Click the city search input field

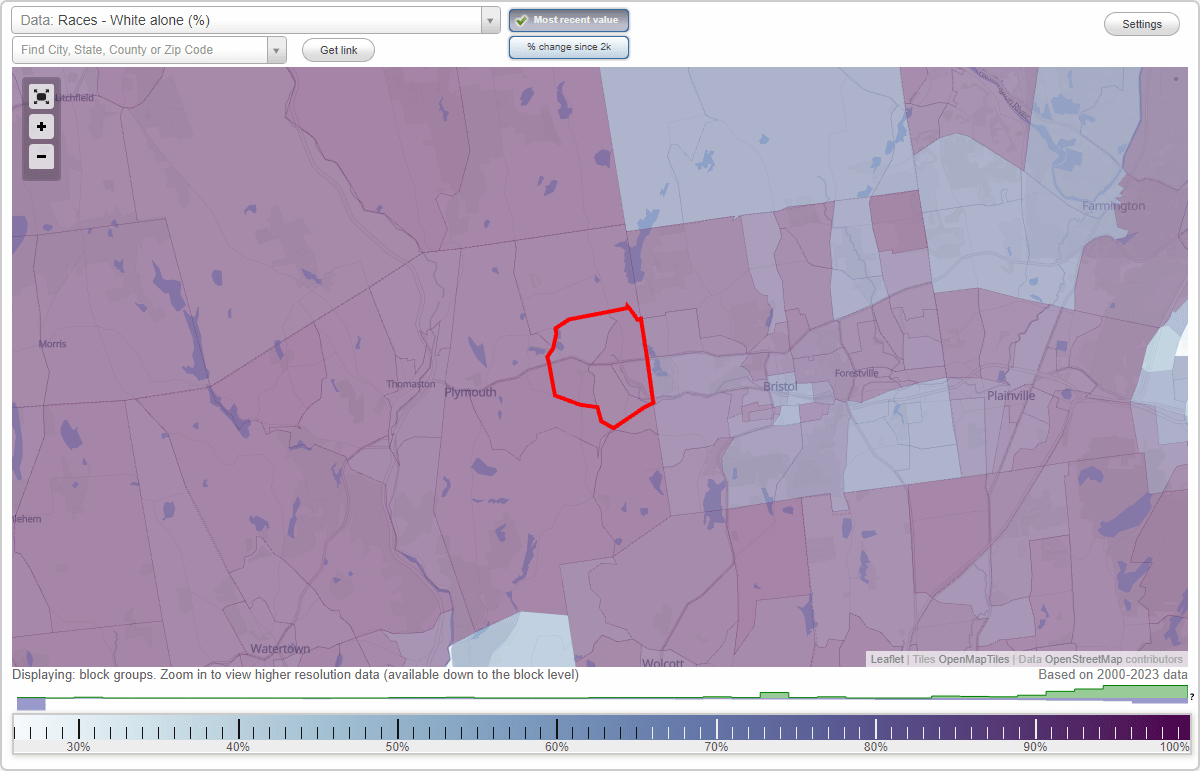coord(140,49)
